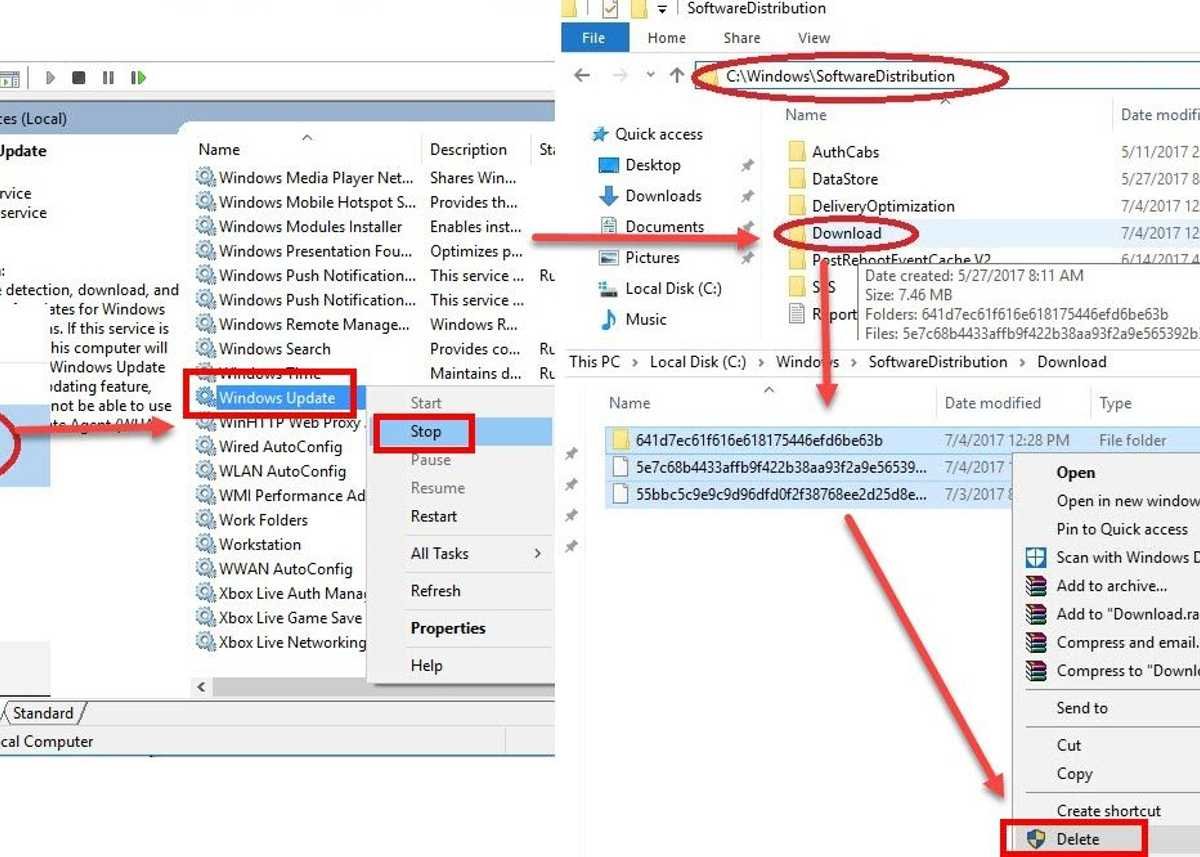Image resolution: width=1200 pixels, height=857 pixels.
Task: Open View tab in Explorer ribbon
Action: tap(814, 38)
